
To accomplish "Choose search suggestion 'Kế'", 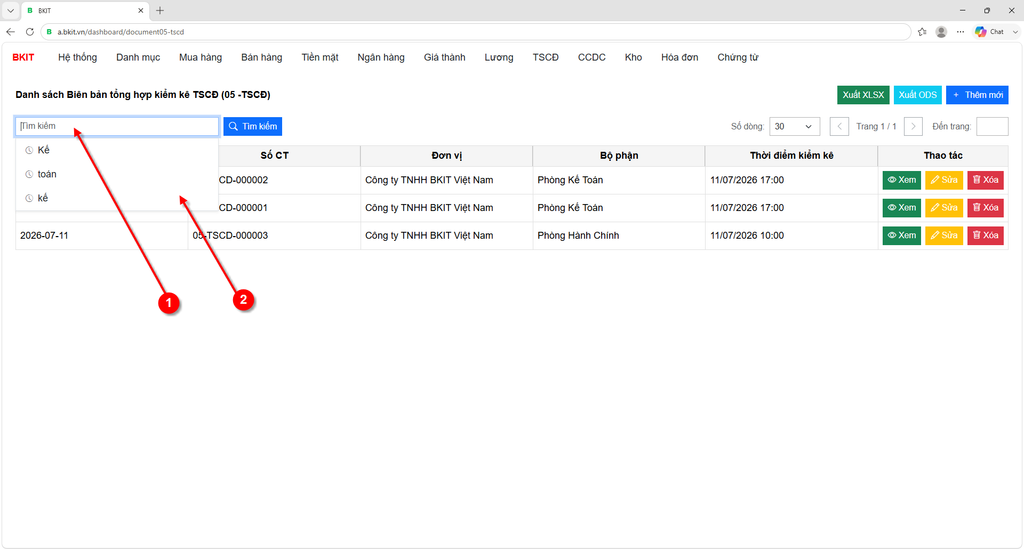I will pos(117,150).
